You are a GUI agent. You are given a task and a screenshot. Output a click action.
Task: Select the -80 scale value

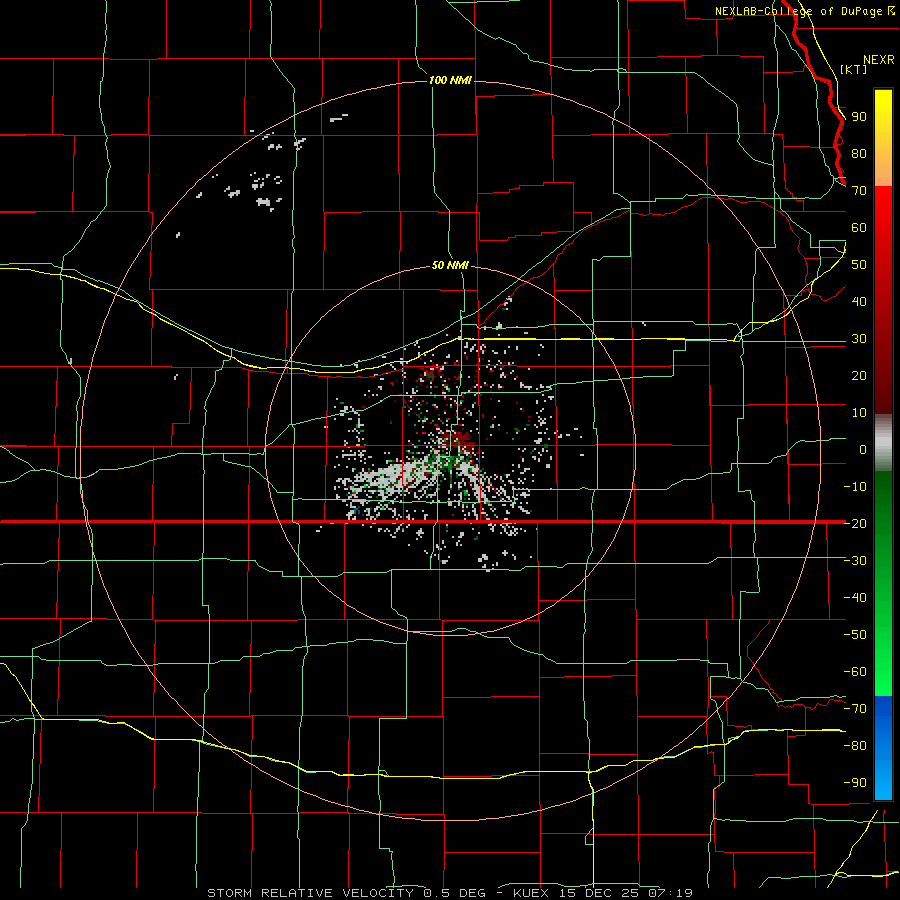[855, 746]
